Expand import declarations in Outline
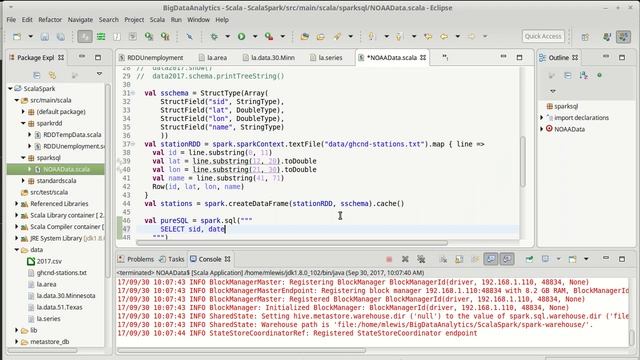640x360 pixels. click(x=542, y=118)
